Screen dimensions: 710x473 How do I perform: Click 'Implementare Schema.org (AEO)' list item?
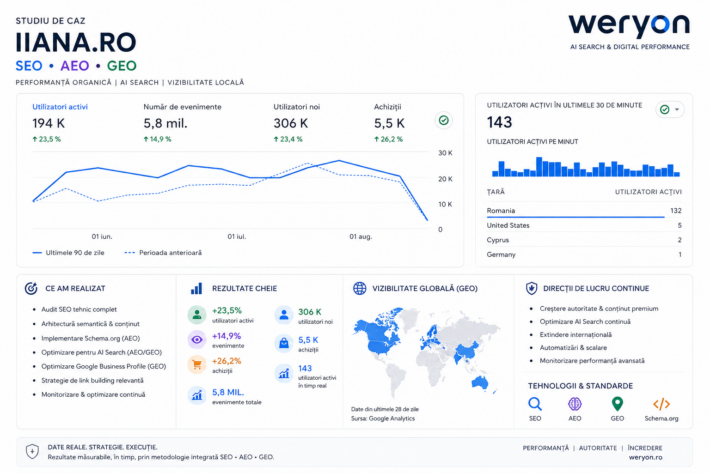click(91, 338)
